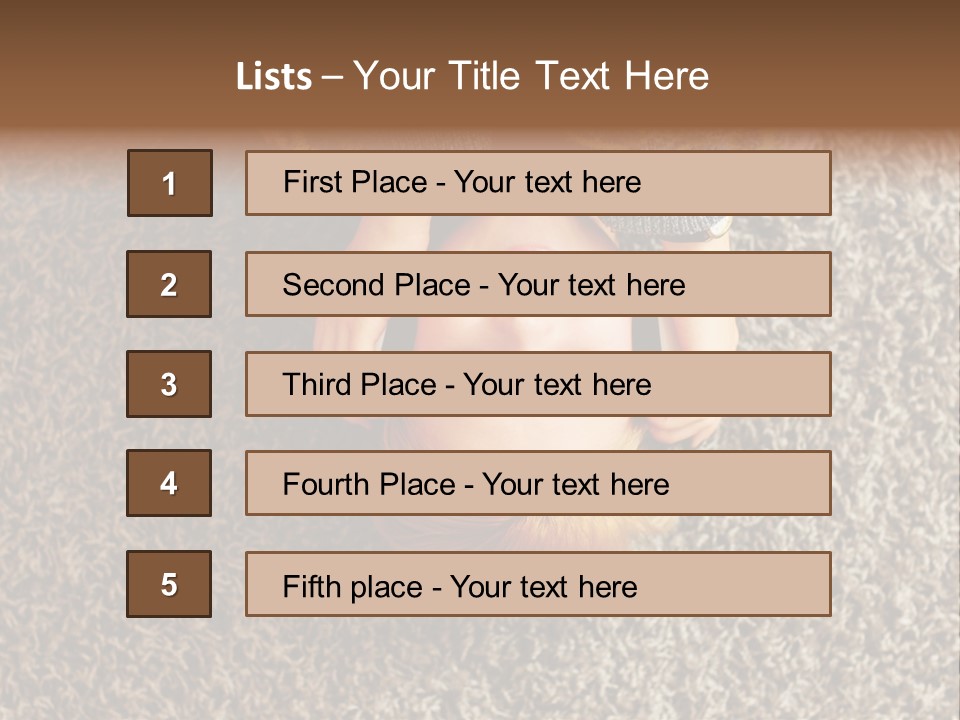Click the brown box numbered 3
The height and width of the screenshot is (720, 960).
[x=169, y=384]
